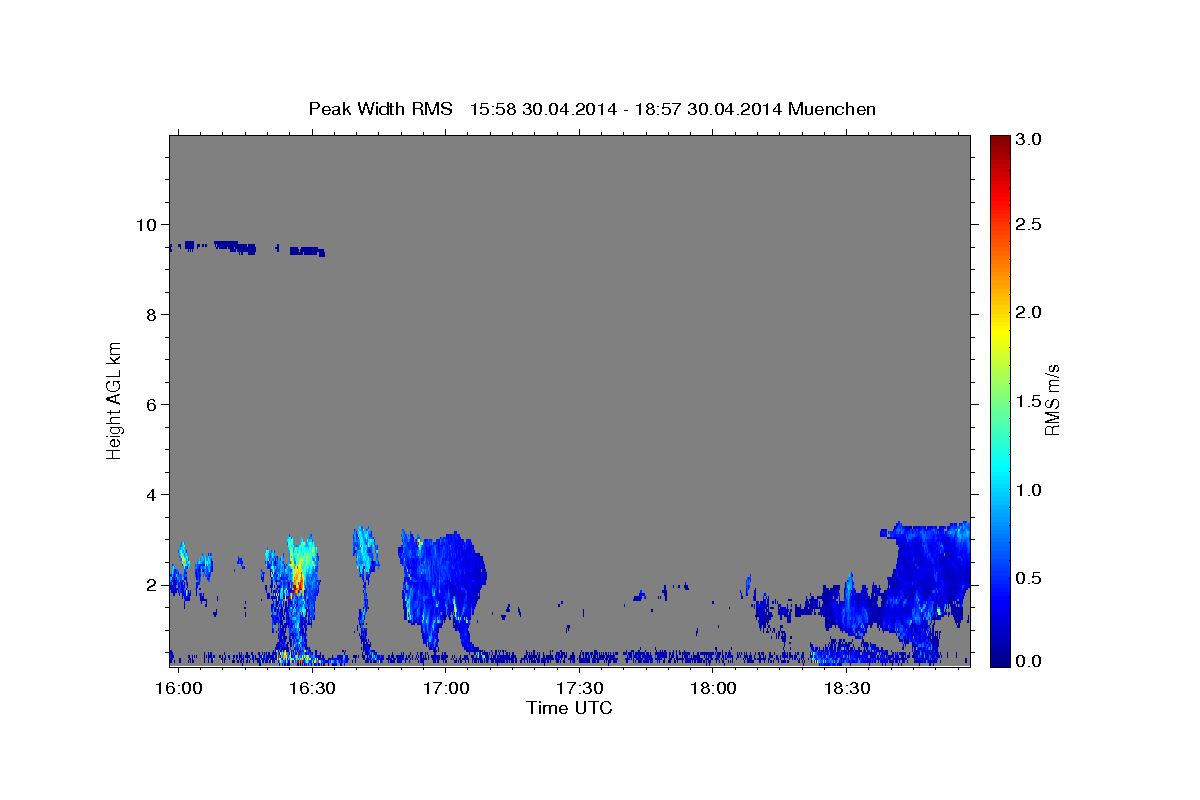Image resolution: width=1200 pixels, height=800 pixels.
Task: Click the 17:00 time tick label
Action: pyautogui.click(x=446, y=689)
